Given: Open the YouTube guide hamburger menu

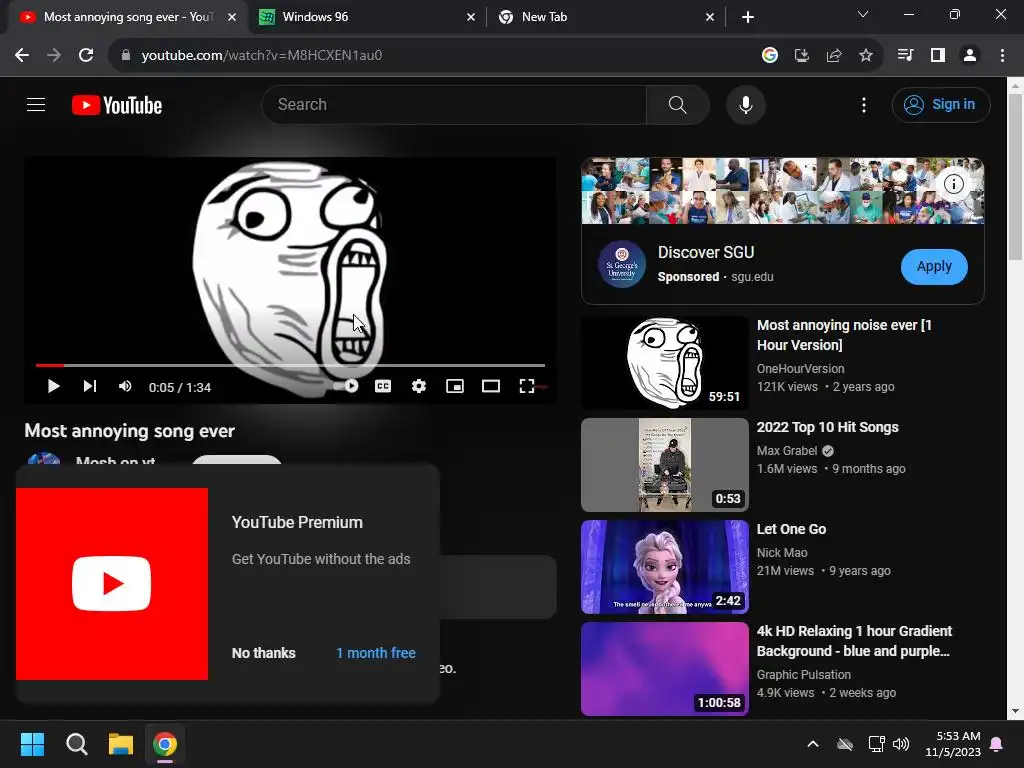Looking at the screenshot, I should click(x=36, y=104).
